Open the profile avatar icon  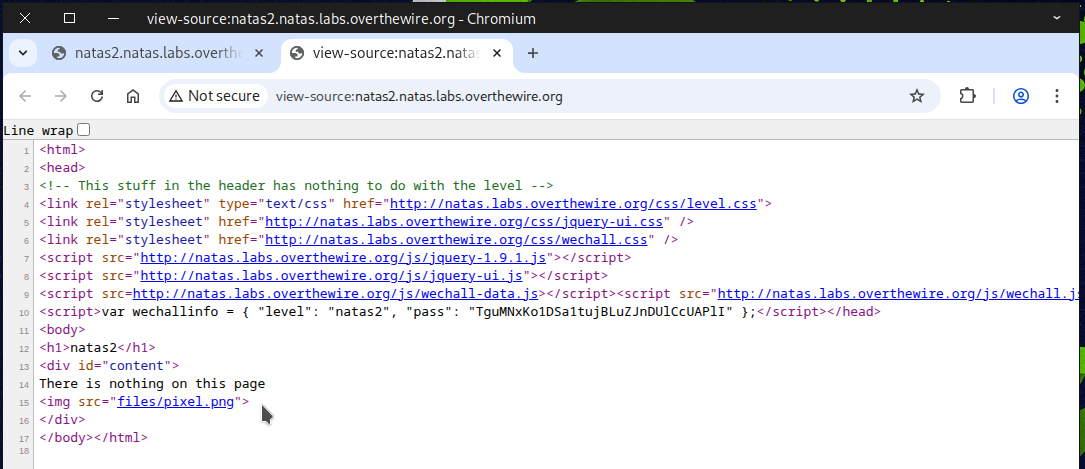point(1021,96)
